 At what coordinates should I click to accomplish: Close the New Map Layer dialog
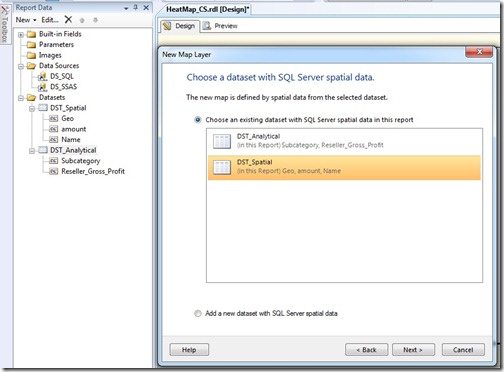click(x=479, y=52)
